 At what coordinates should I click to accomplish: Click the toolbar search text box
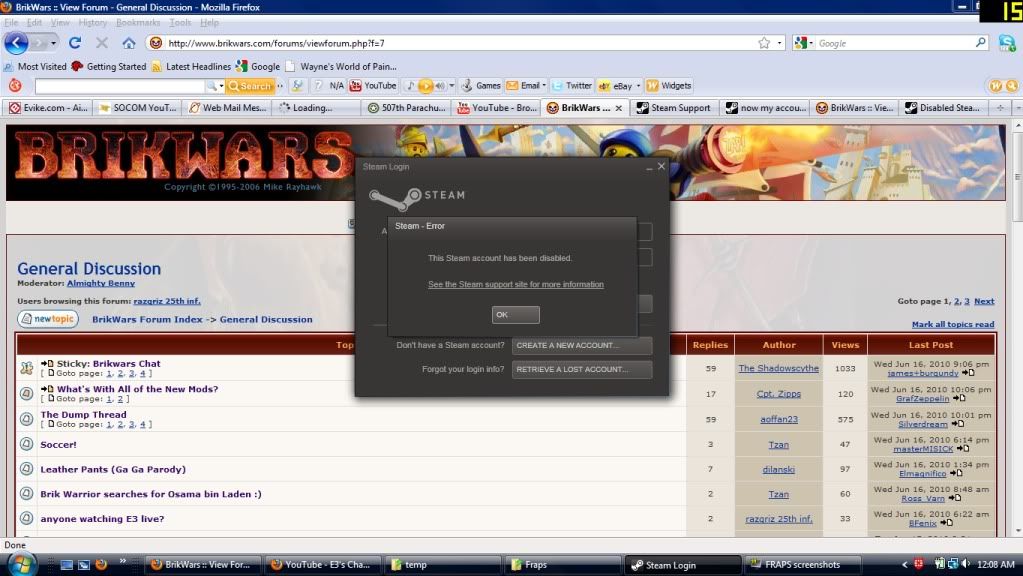120,85
